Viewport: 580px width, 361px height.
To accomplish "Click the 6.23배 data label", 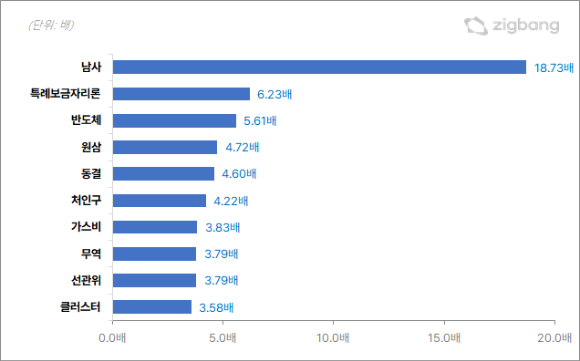I will point(274,94).
